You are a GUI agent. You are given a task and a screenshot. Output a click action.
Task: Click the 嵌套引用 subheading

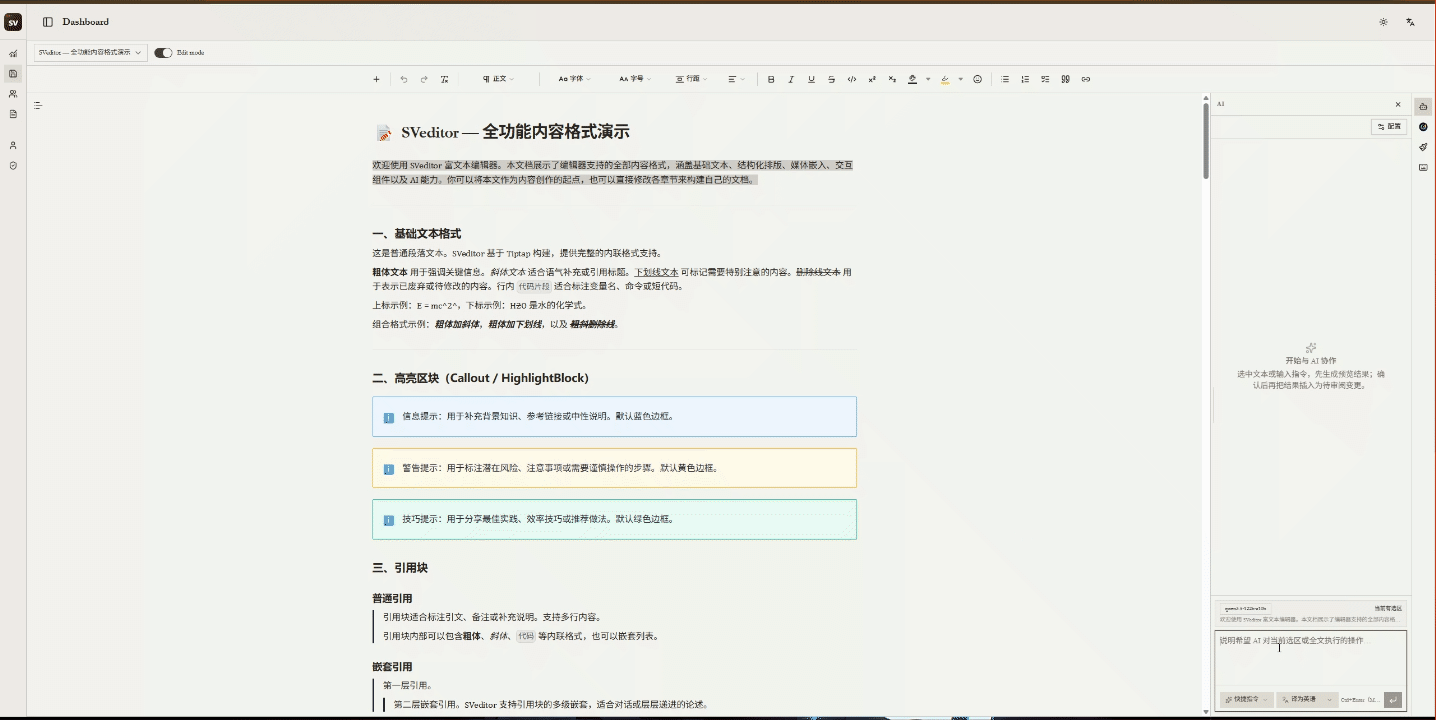pos(392,666)
